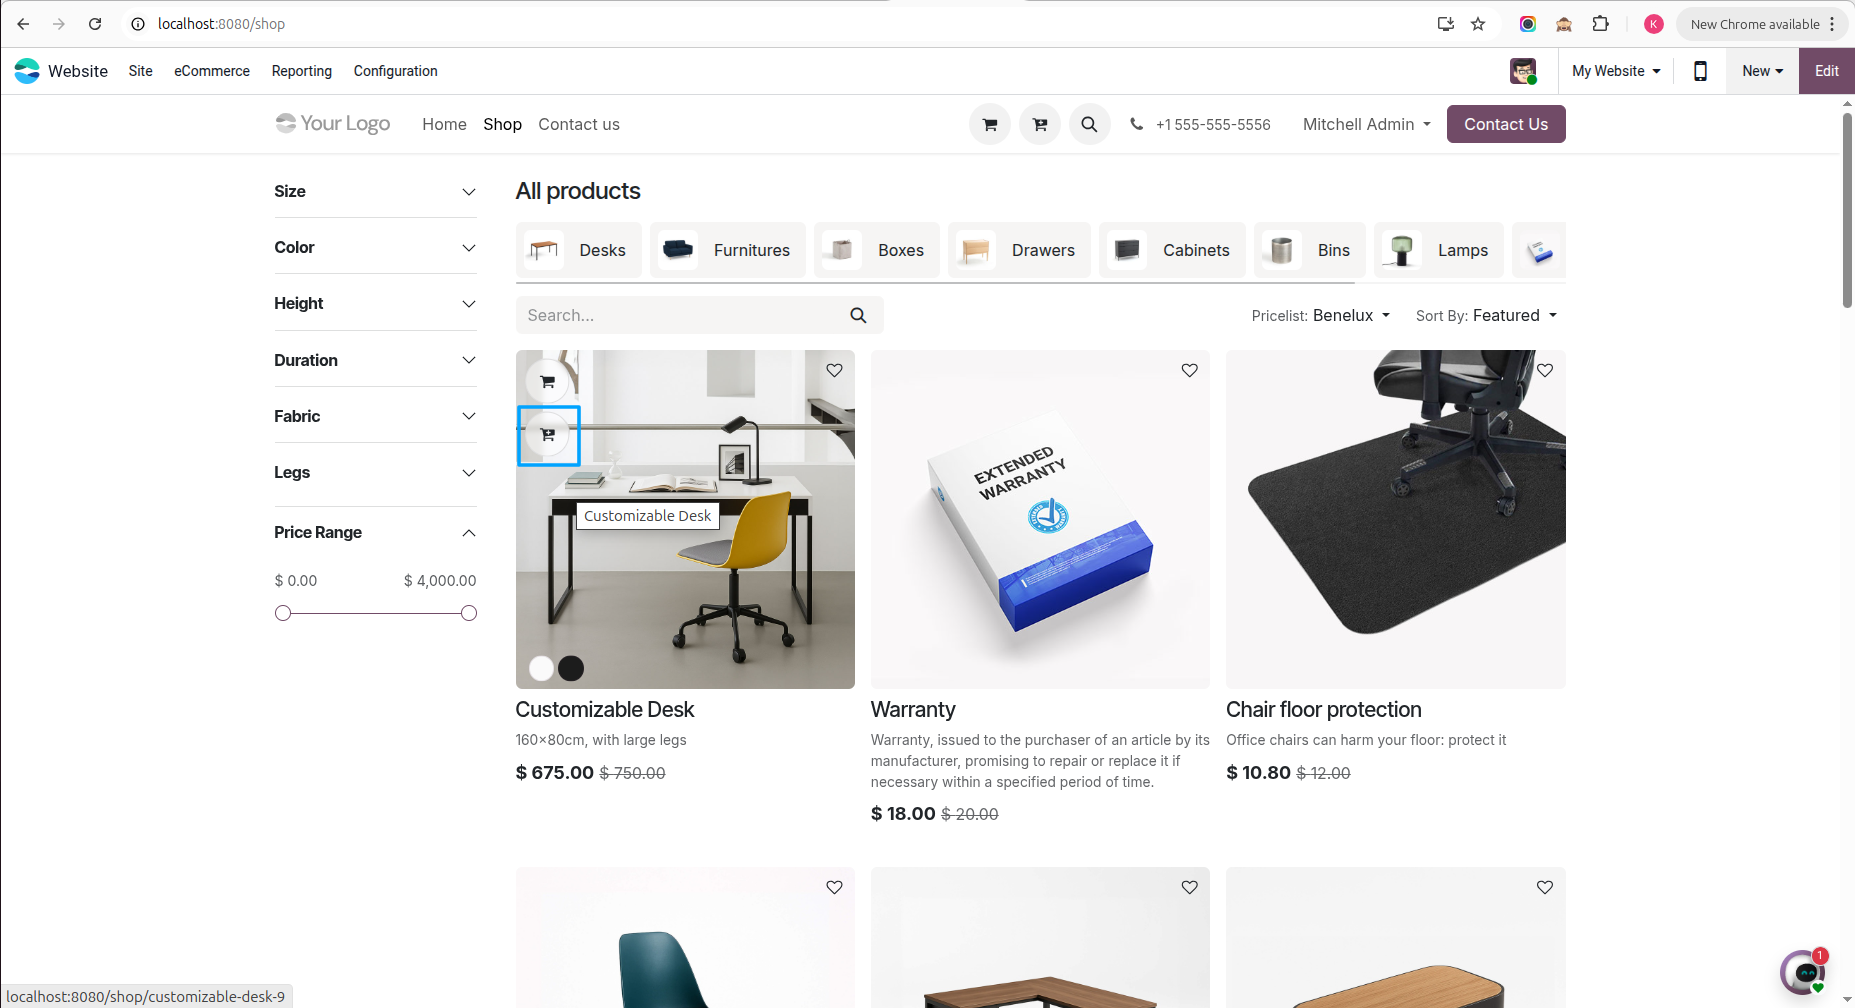Click the header cart icon with plus sign

click(x=1039, y=125)
